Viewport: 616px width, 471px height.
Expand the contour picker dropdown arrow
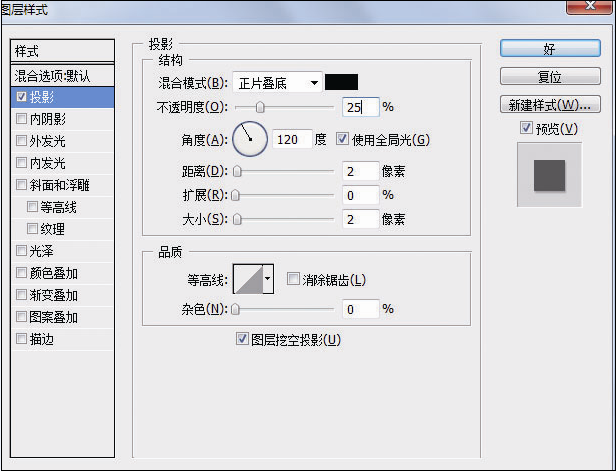[268, 280]
